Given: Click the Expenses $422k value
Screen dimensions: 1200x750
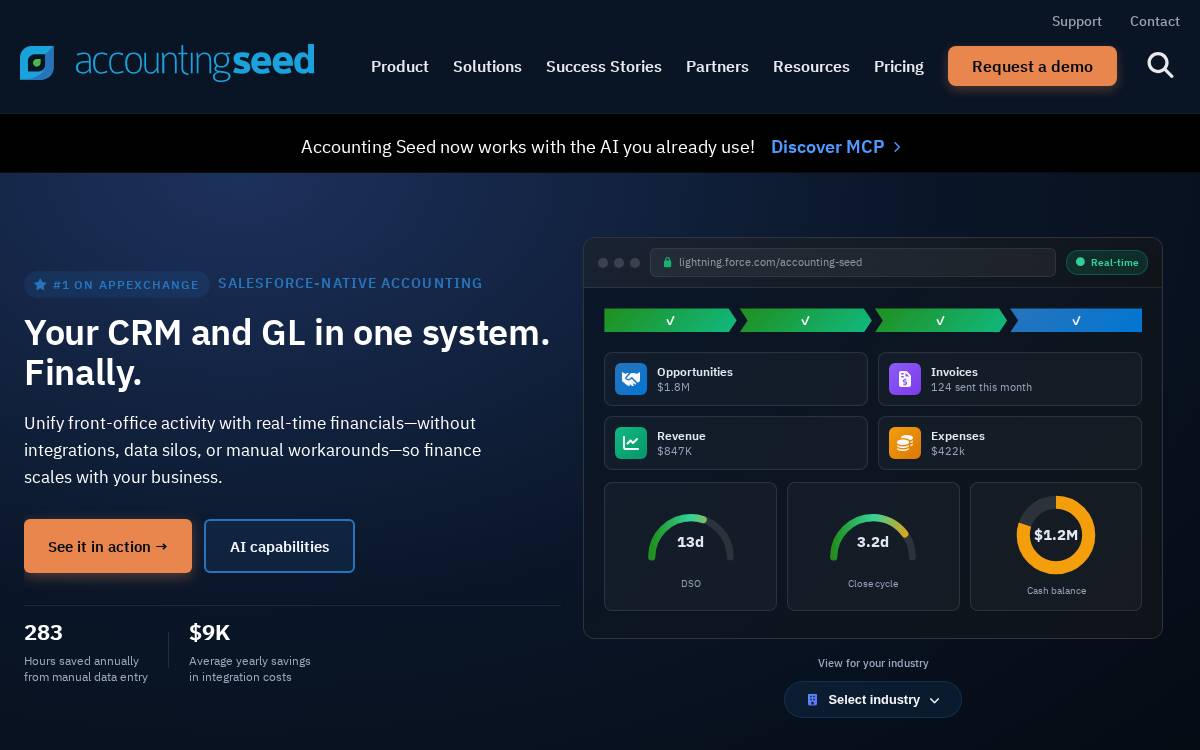Looking at the screenshot, I should [x=948, y=451].
